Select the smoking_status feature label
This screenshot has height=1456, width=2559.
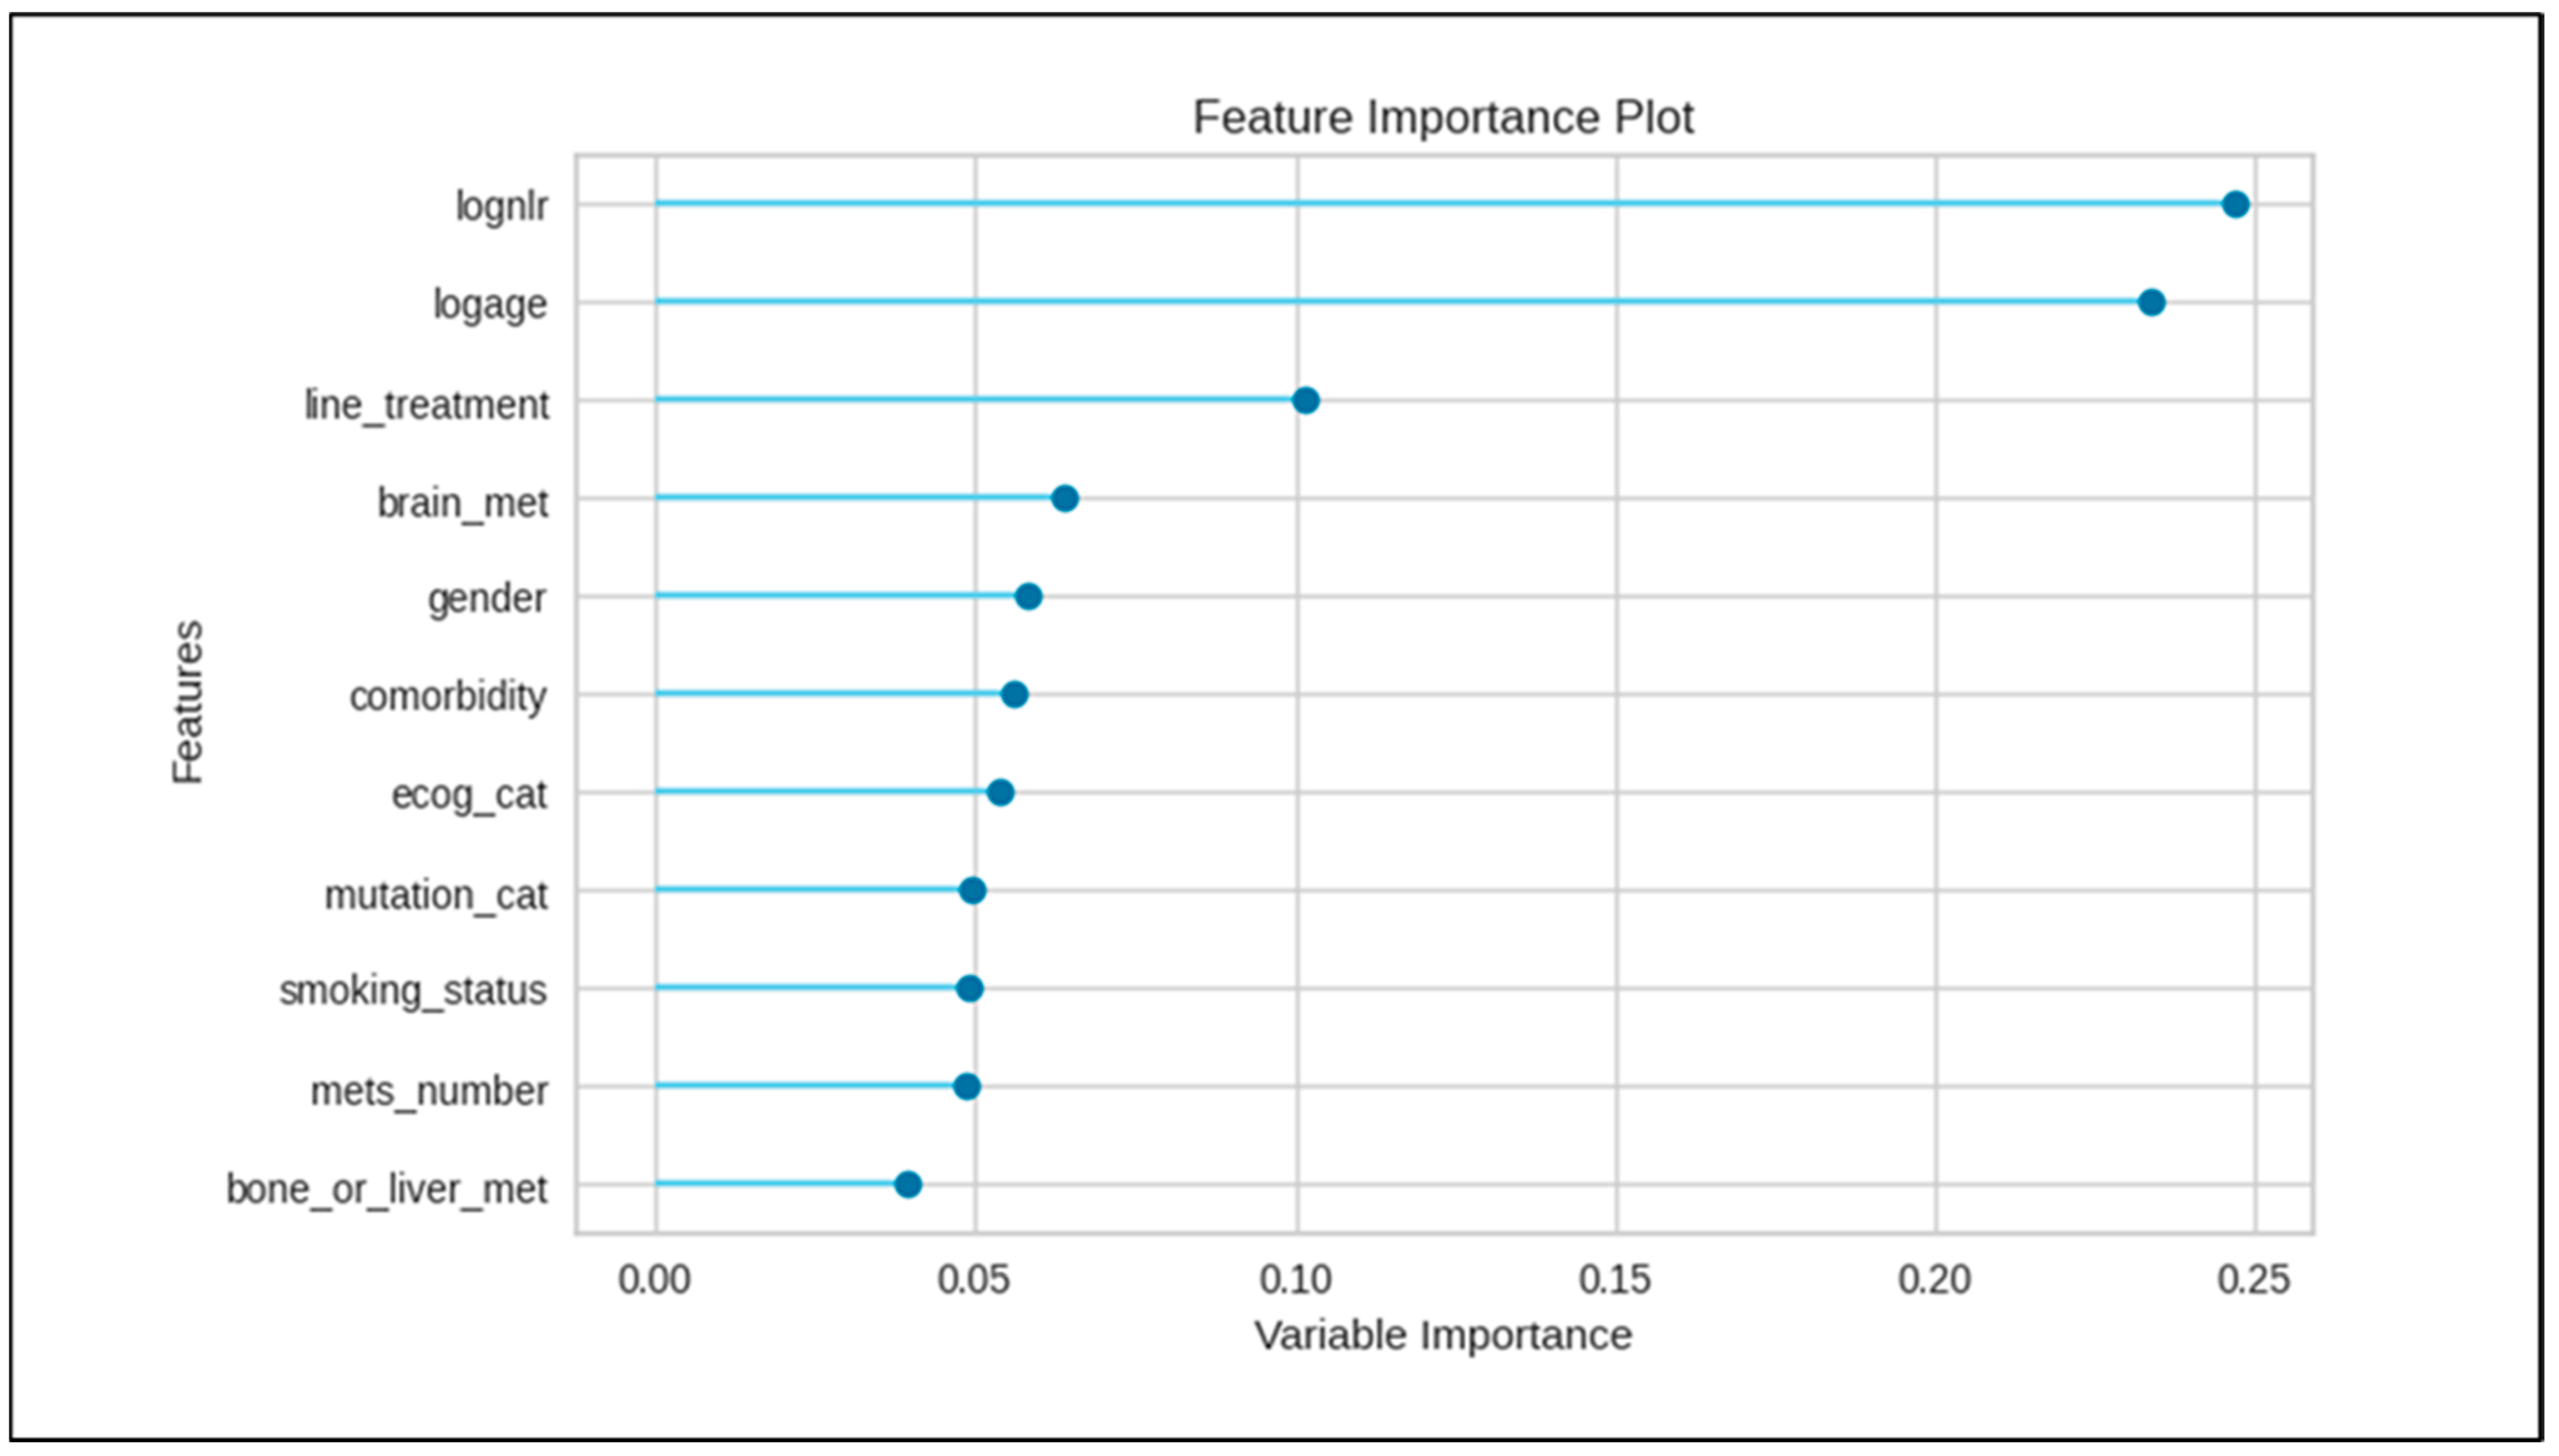click(413, 991)
